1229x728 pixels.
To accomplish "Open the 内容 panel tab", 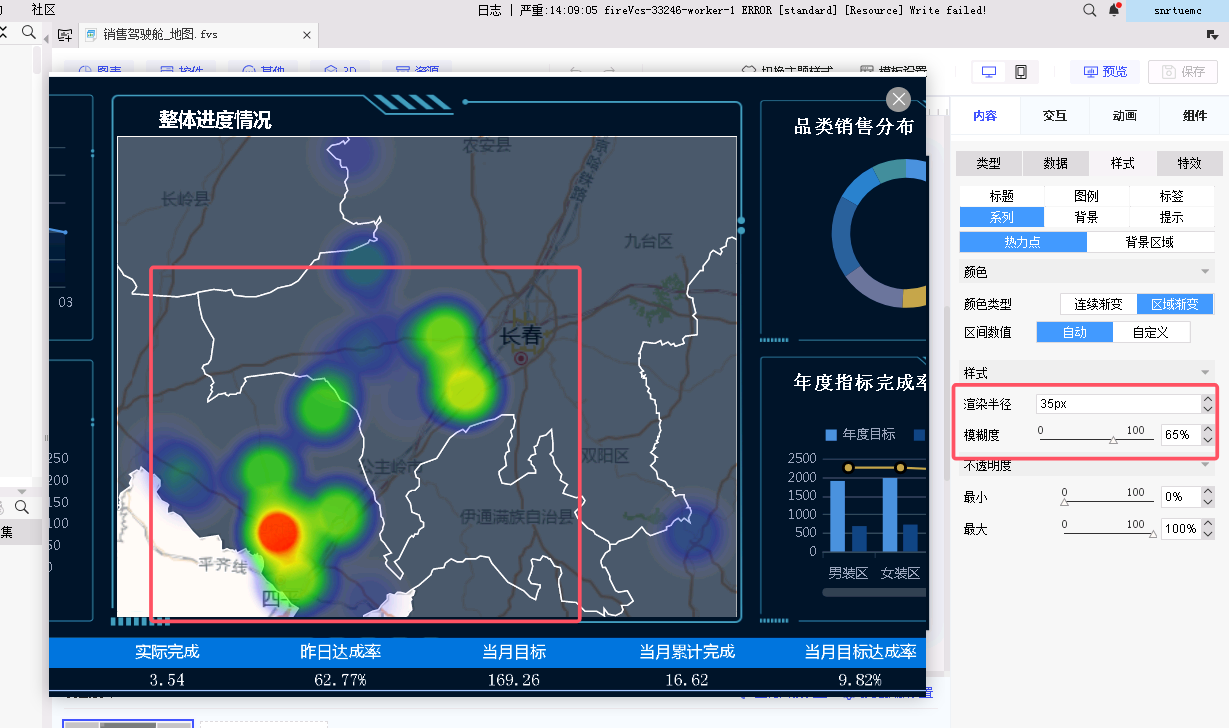I will 985,116.
